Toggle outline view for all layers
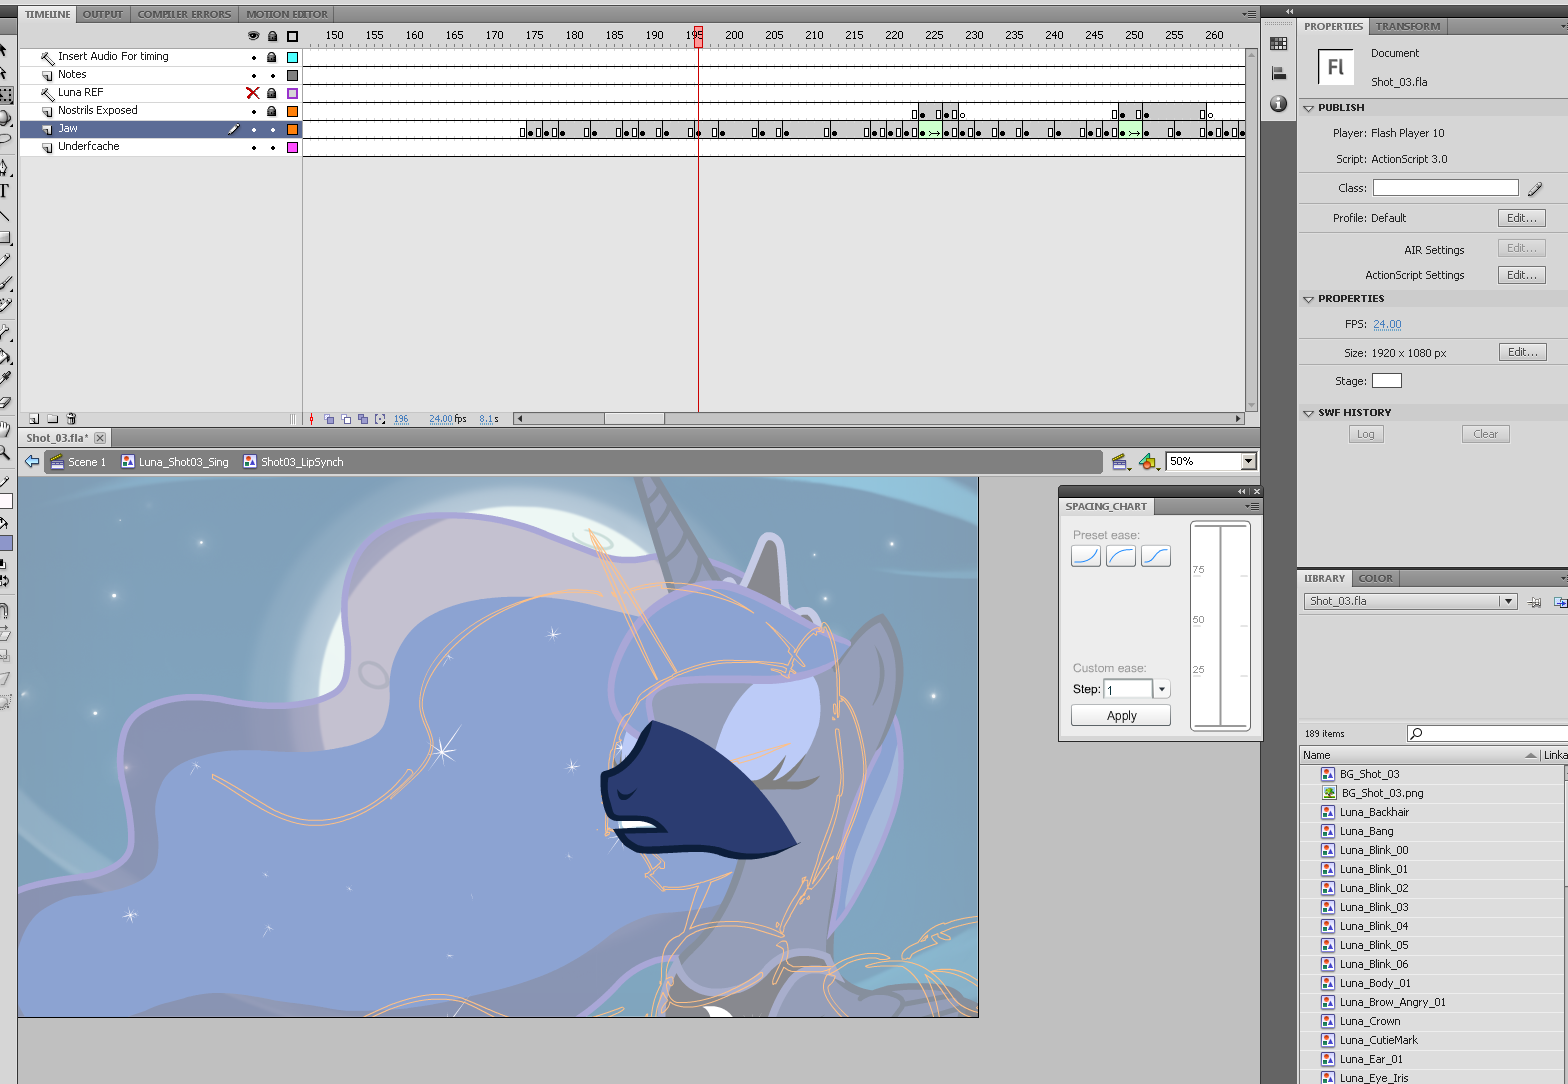Screen dimensions: 1568x1084 pyautogui.click(x=292, y=36)
